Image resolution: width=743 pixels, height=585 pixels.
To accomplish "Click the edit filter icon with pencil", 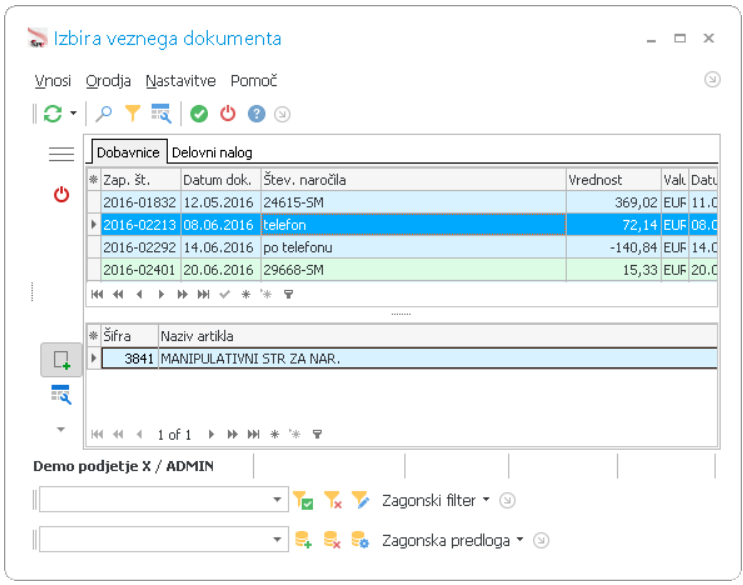I will (361, 500).
